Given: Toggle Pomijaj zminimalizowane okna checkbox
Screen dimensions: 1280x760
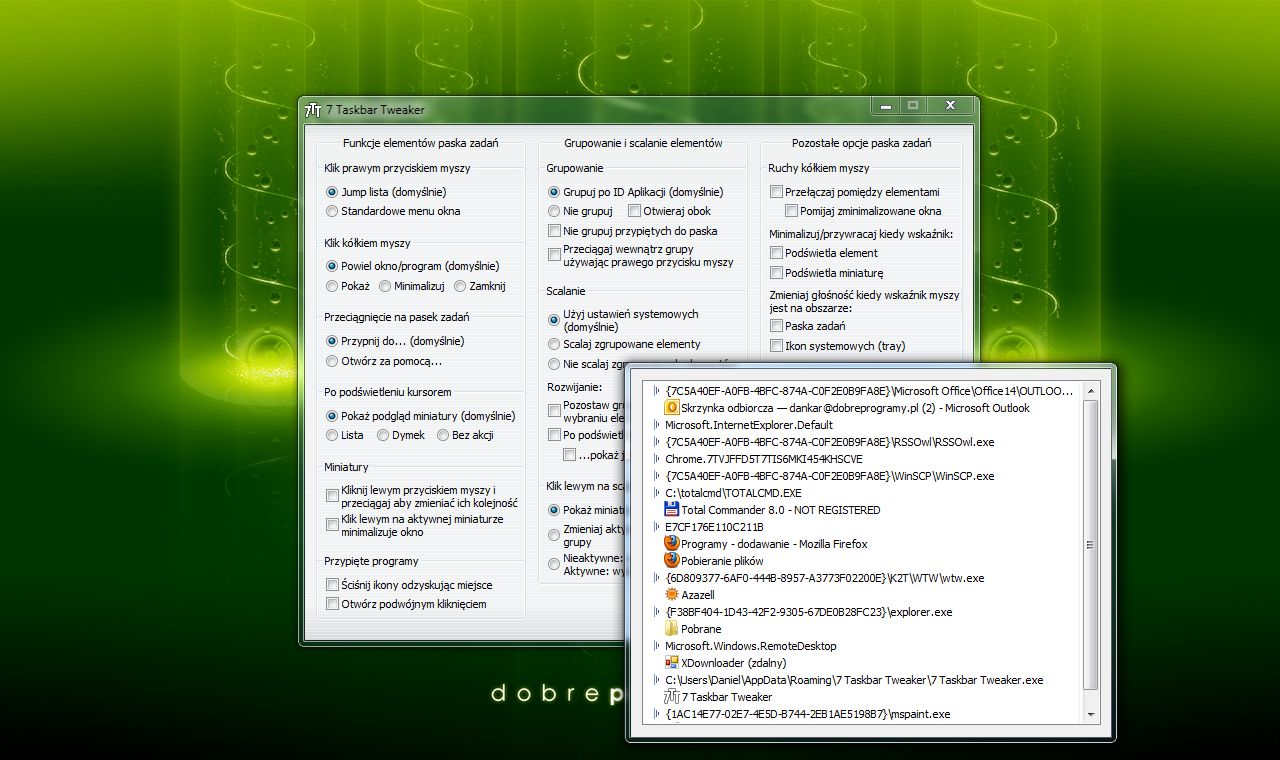Looking at the screenshot, I should coord(792,211).
